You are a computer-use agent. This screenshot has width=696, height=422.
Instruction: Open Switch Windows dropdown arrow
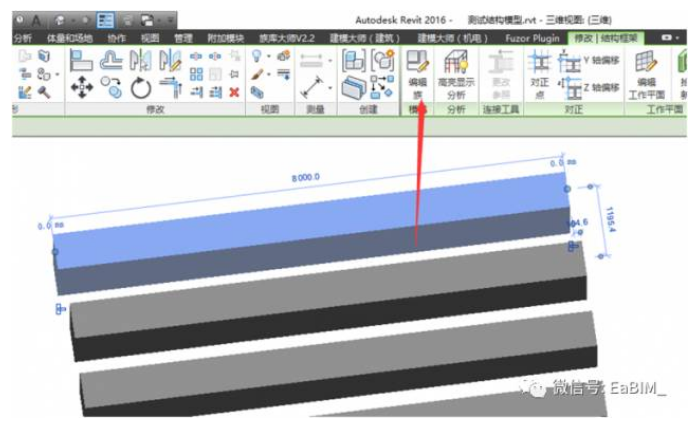(159, 20)
